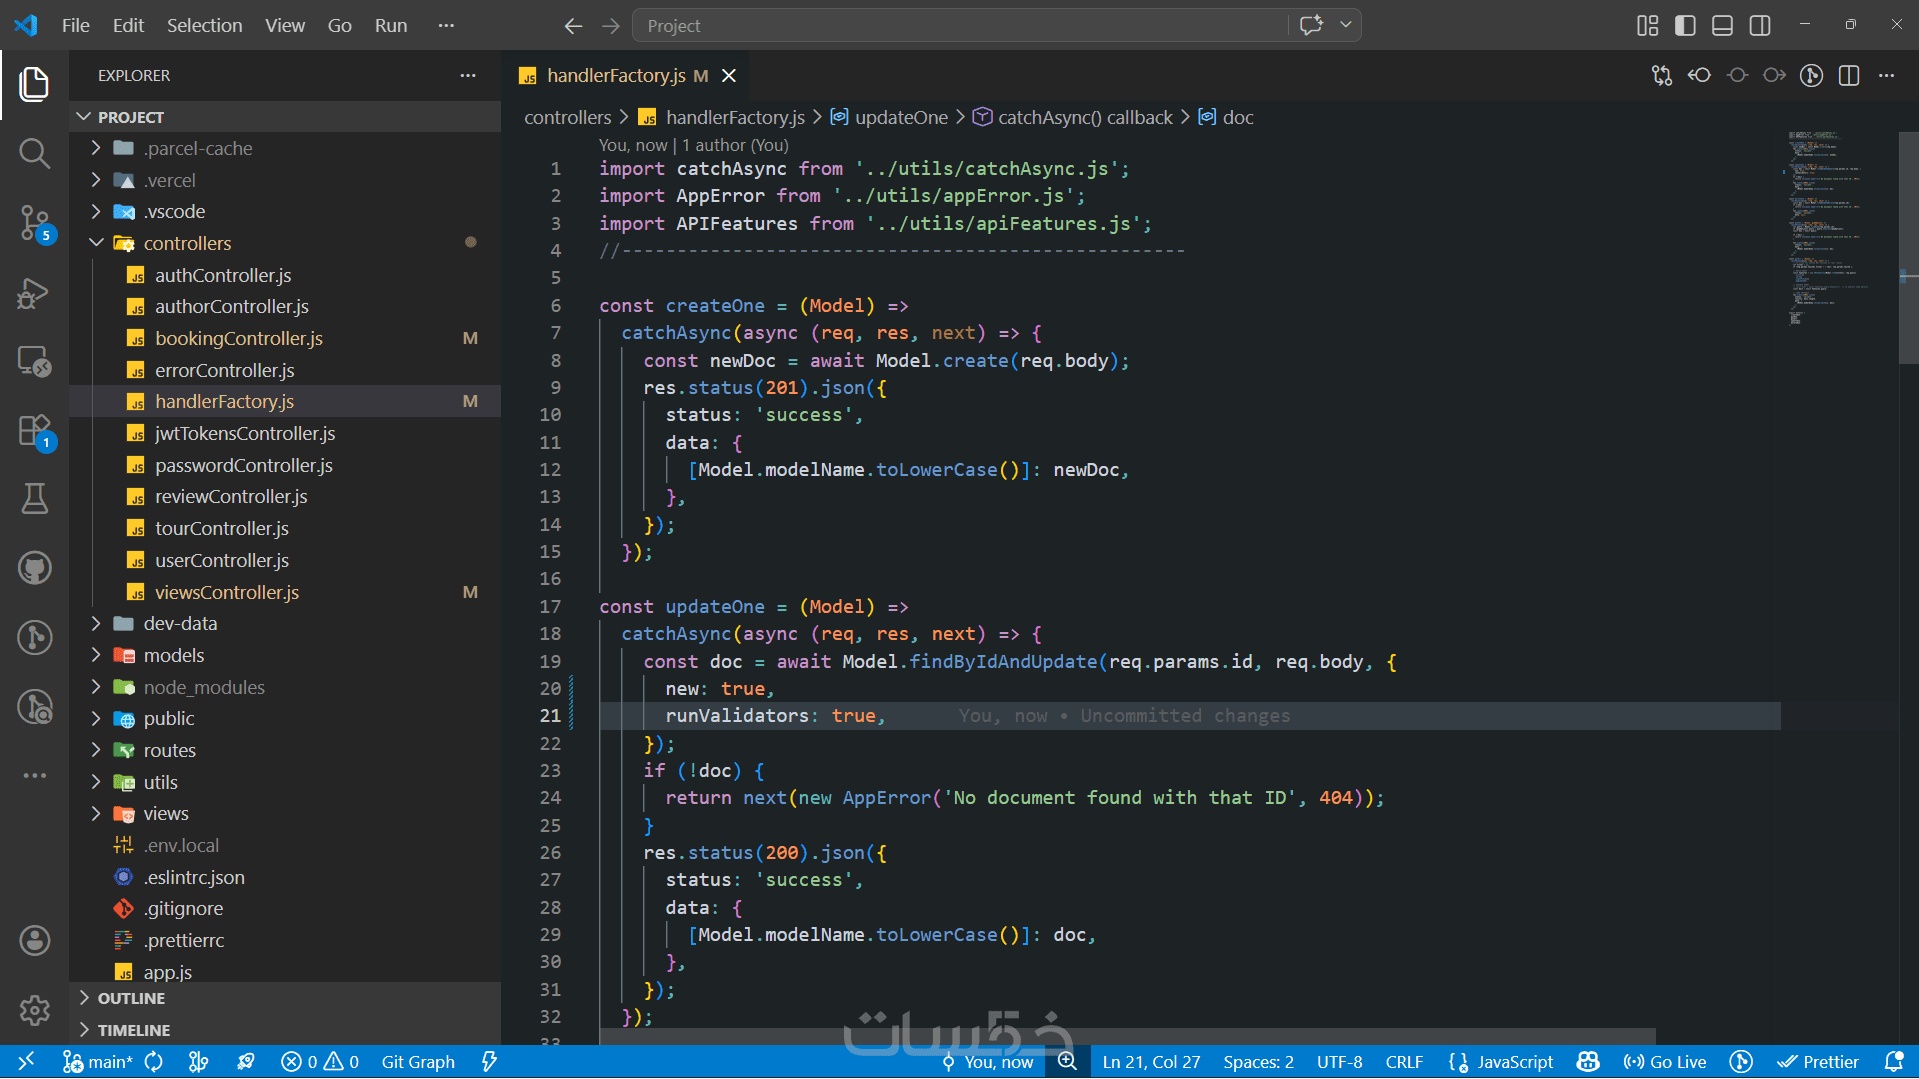Open the Search view in activity bar
This screenshot has height=1079, width=1919.
(34, 153)
